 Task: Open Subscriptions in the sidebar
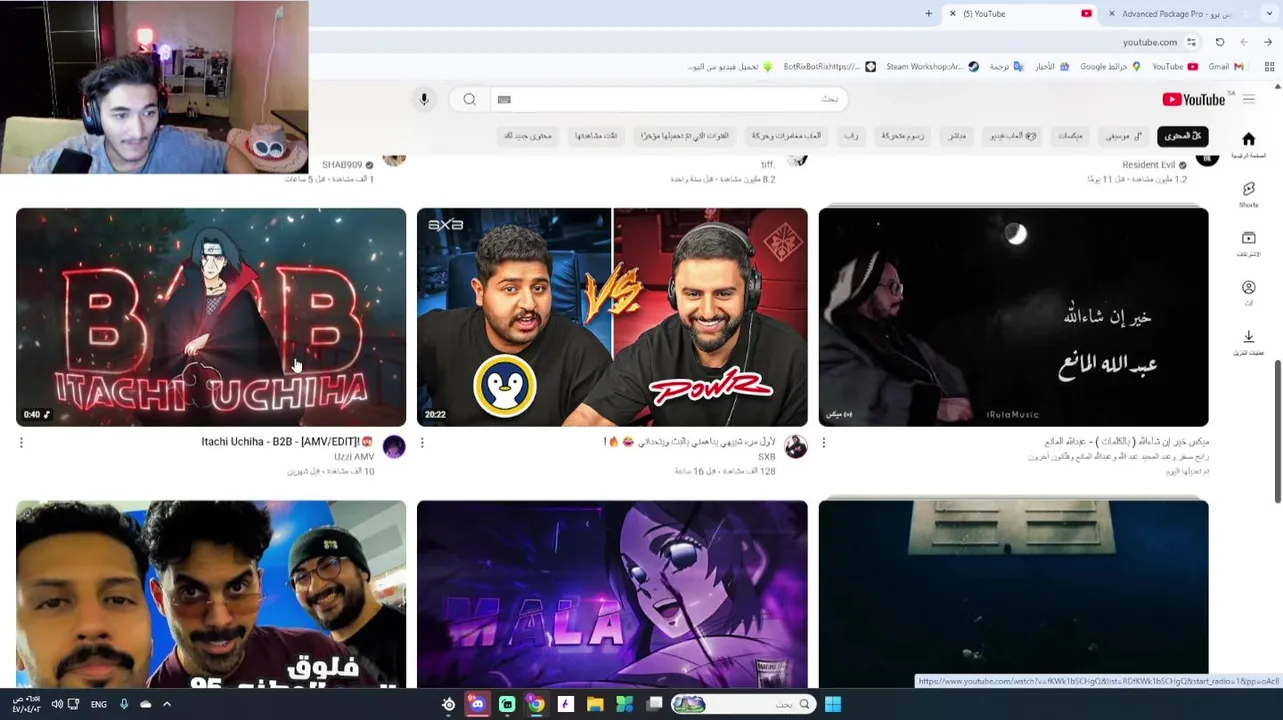1248,244
